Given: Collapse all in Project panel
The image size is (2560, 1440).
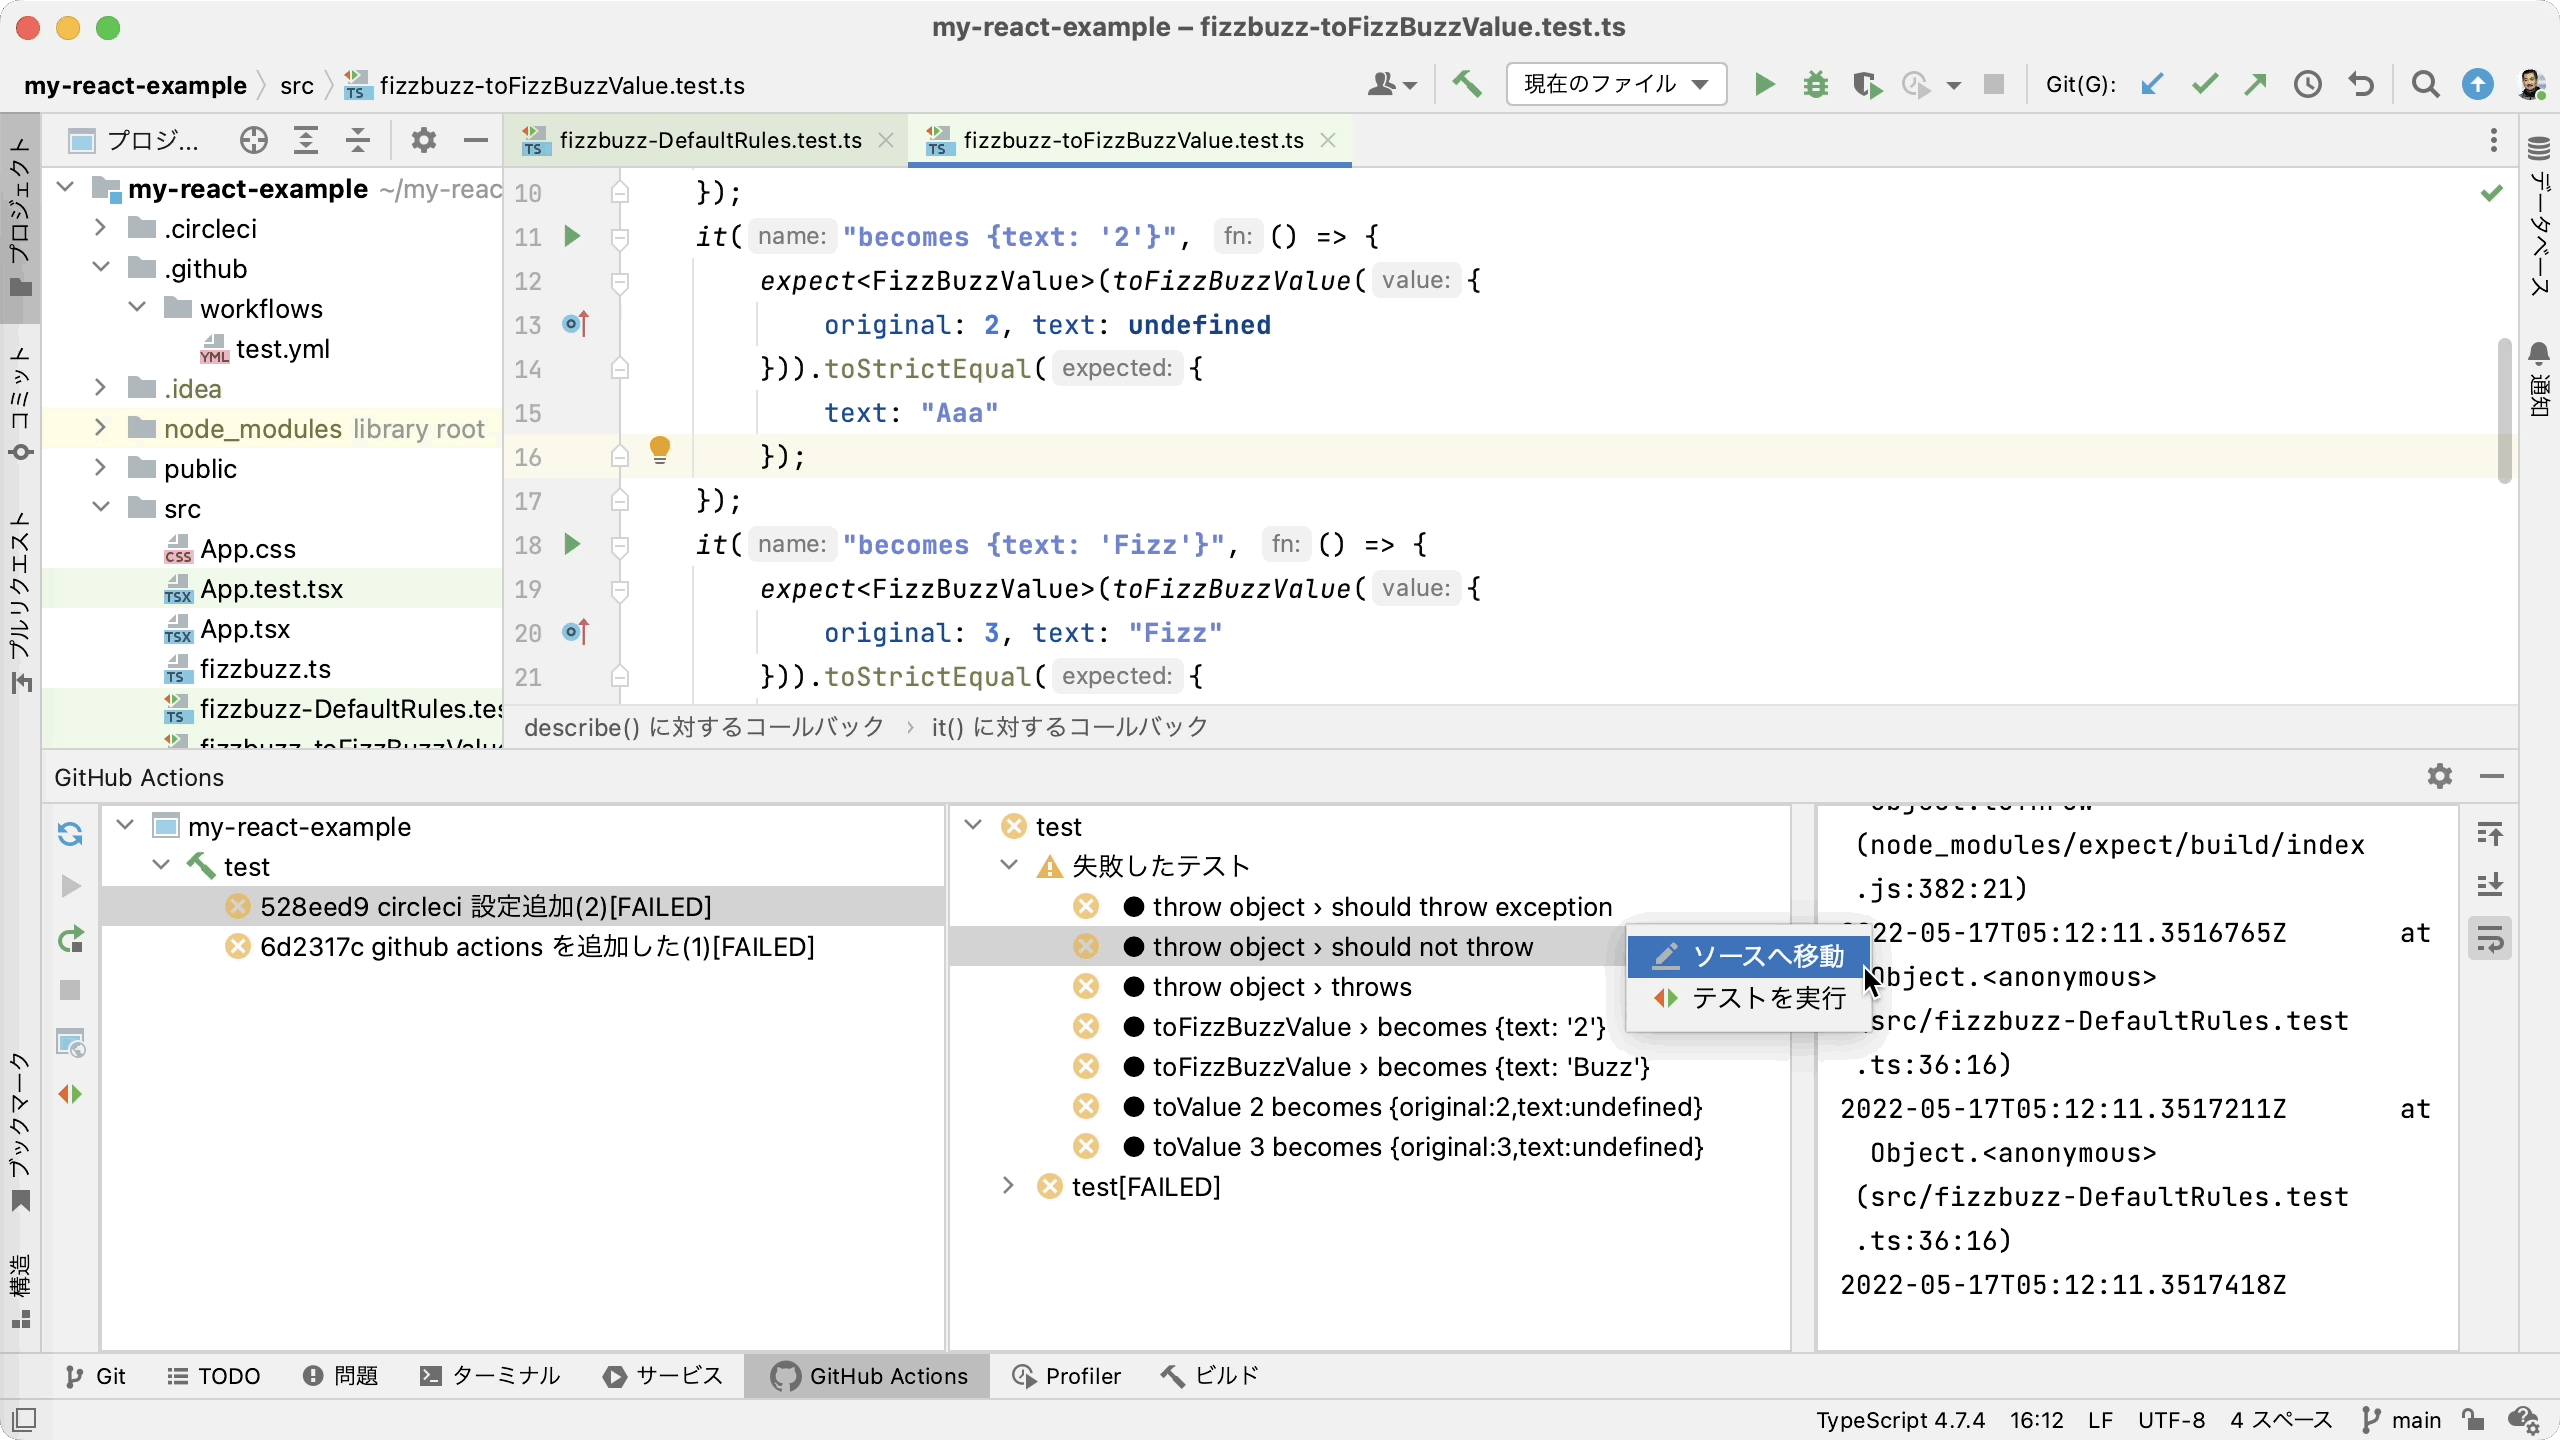Looking at the screenshot, I should point(358,141).
